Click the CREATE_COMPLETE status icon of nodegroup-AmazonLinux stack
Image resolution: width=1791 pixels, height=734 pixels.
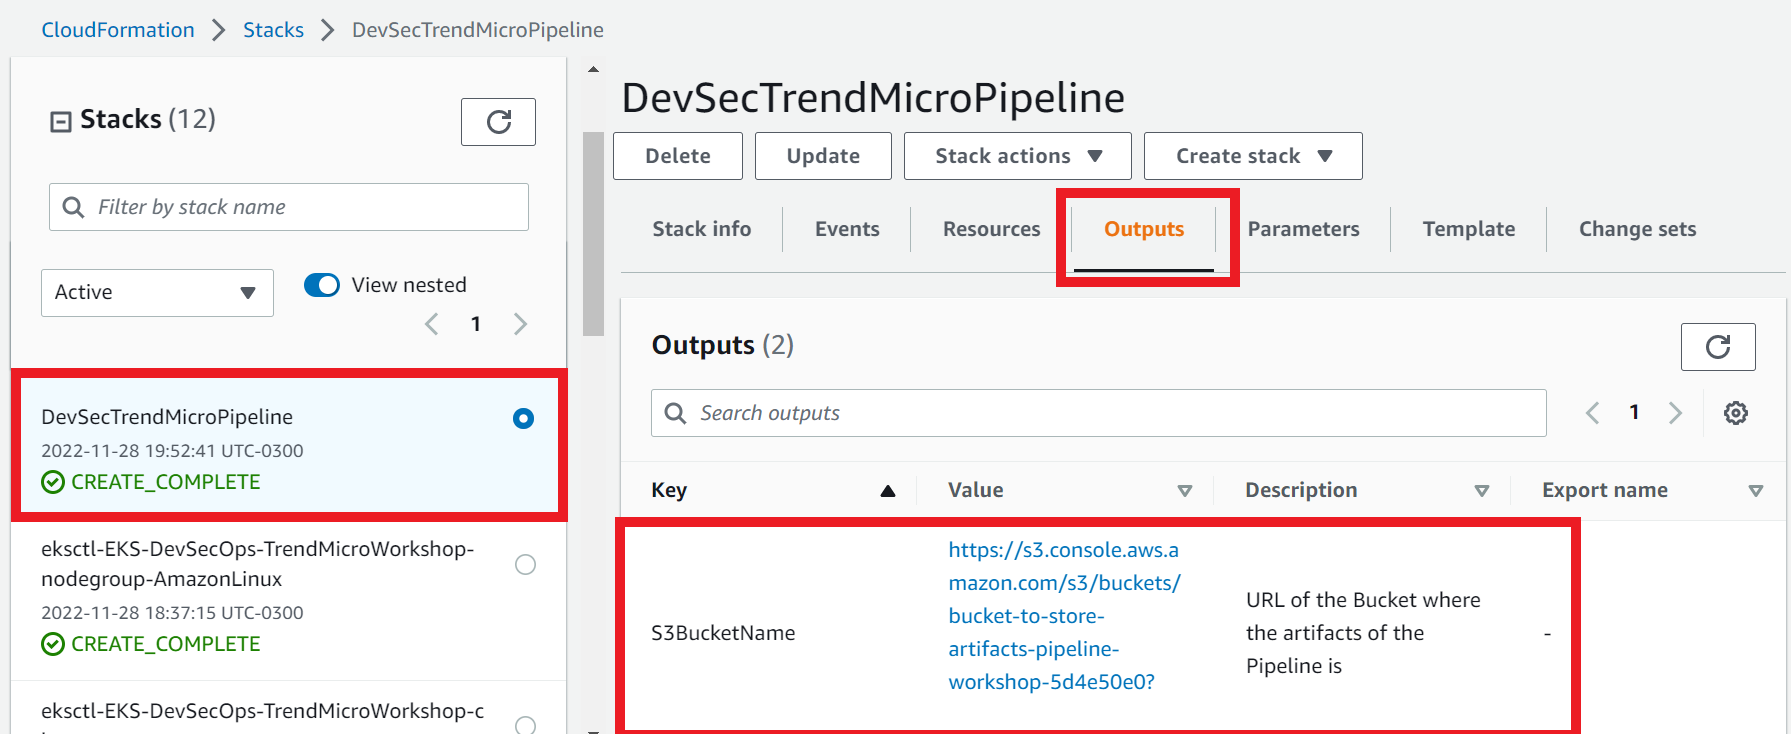[x=53, y=645]
